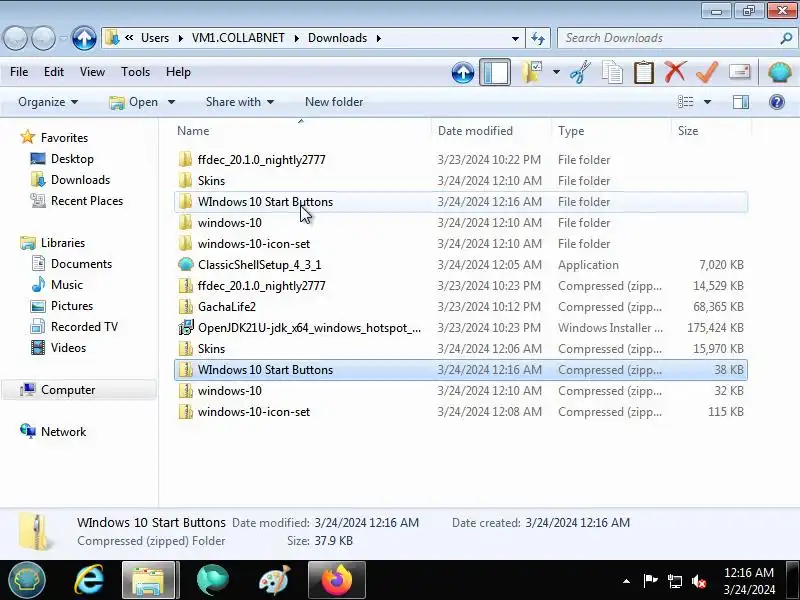Select Pictures library
This screenshot has width=800, height=600.
click(x=71, y=306)
